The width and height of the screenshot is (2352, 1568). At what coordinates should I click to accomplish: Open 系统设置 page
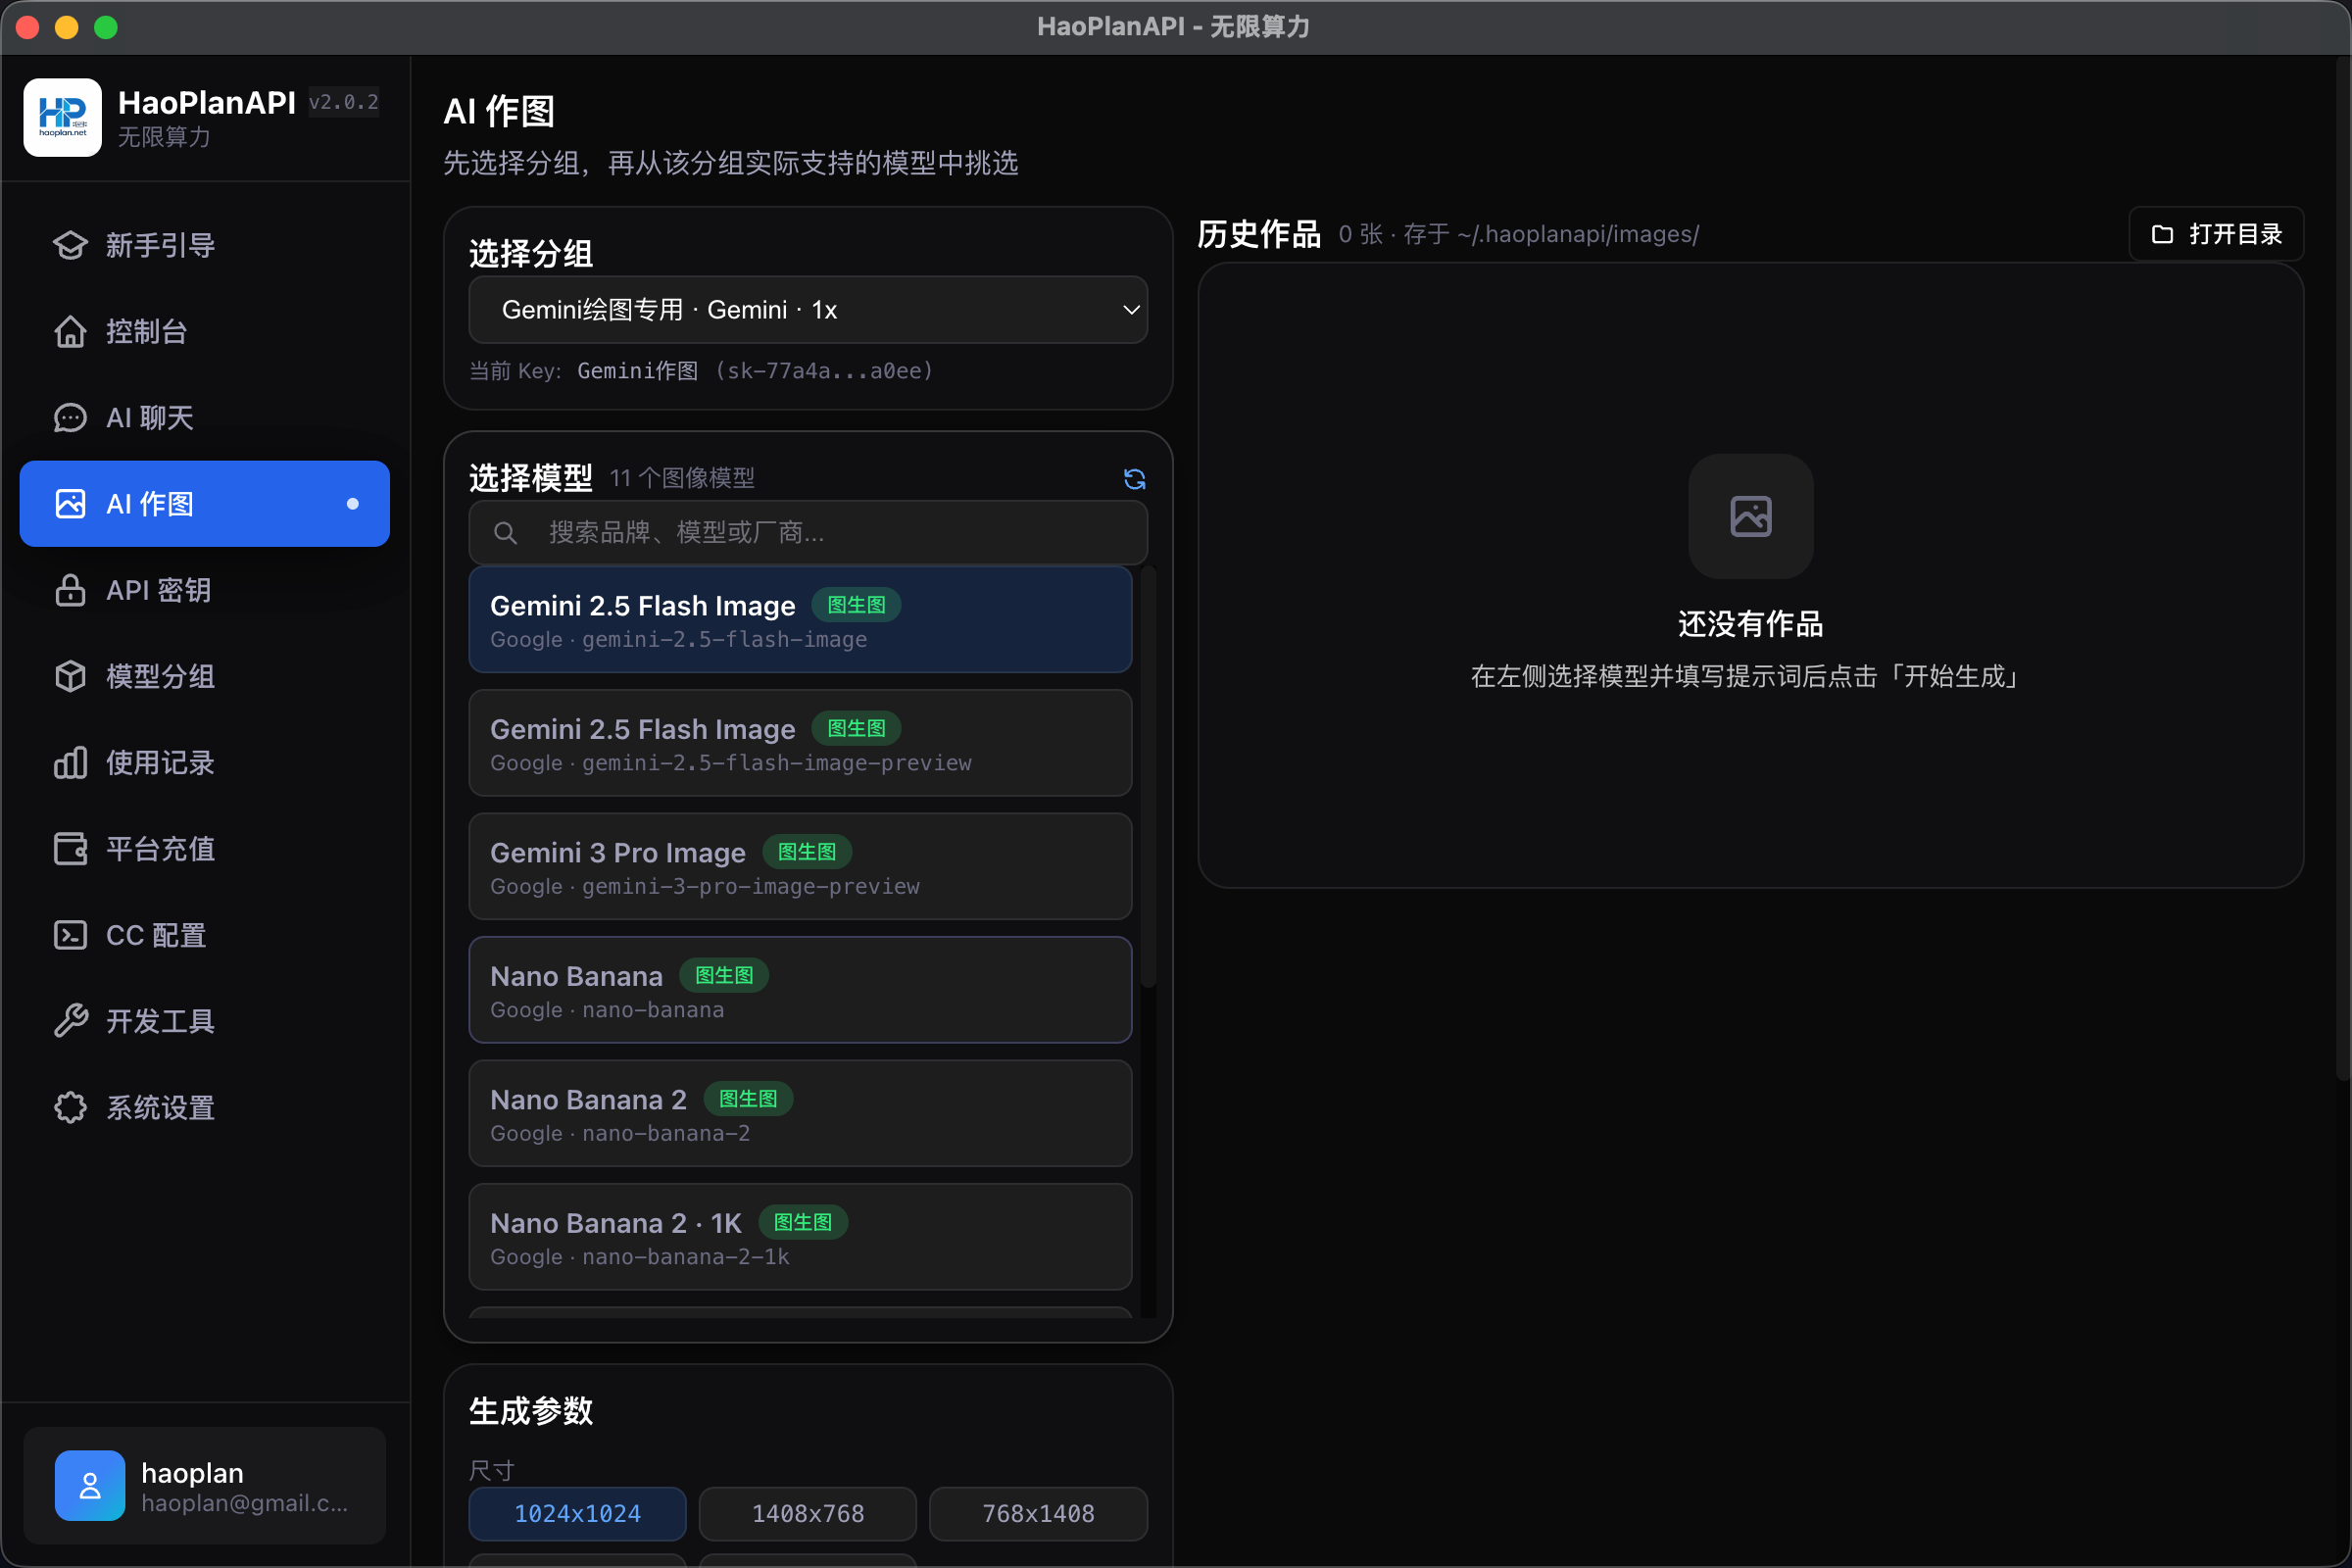pos(204,1107)
